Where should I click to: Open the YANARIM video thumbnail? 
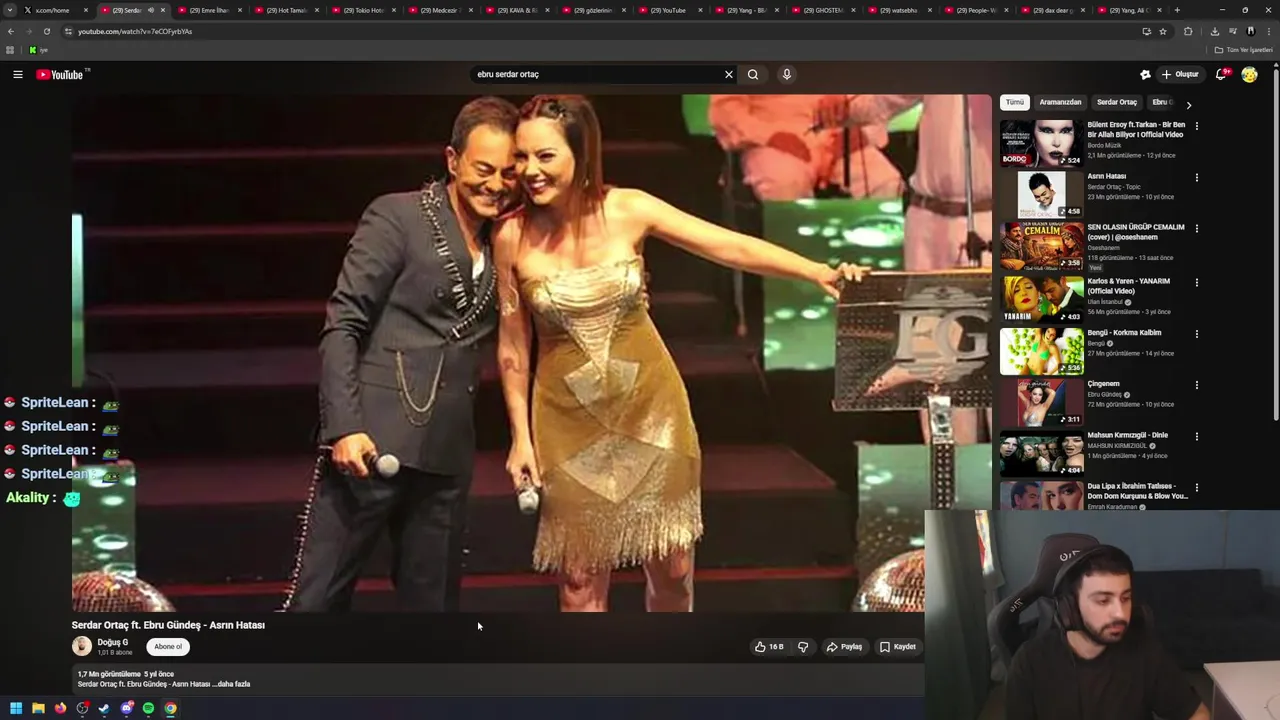1041,298
